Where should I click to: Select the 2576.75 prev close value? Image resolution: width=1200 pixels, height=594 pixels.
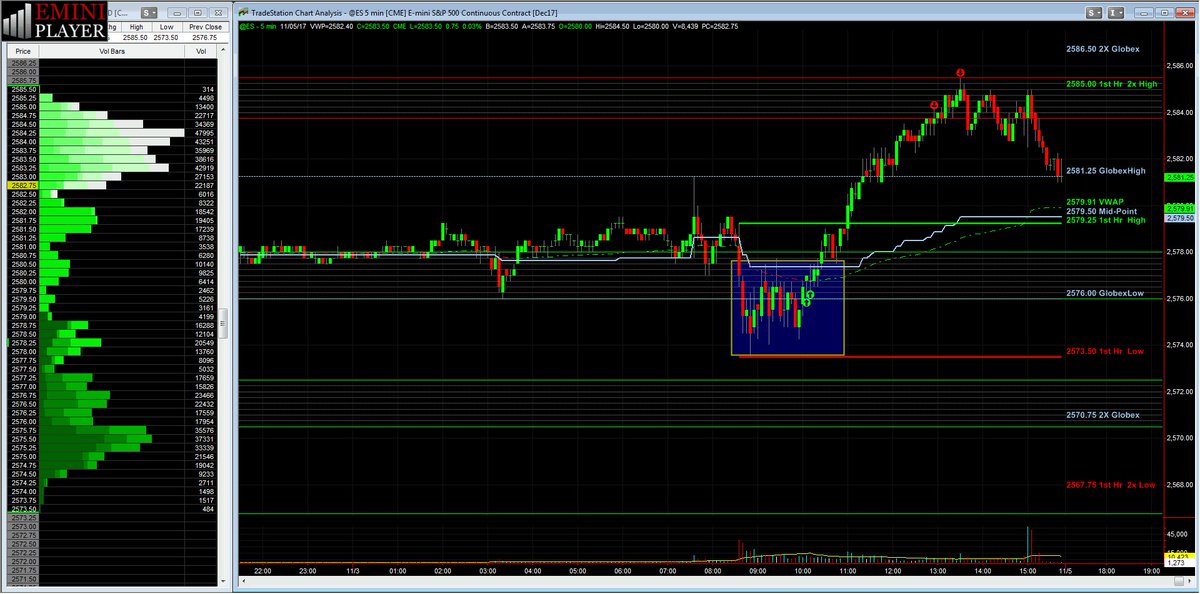[204, 36]
